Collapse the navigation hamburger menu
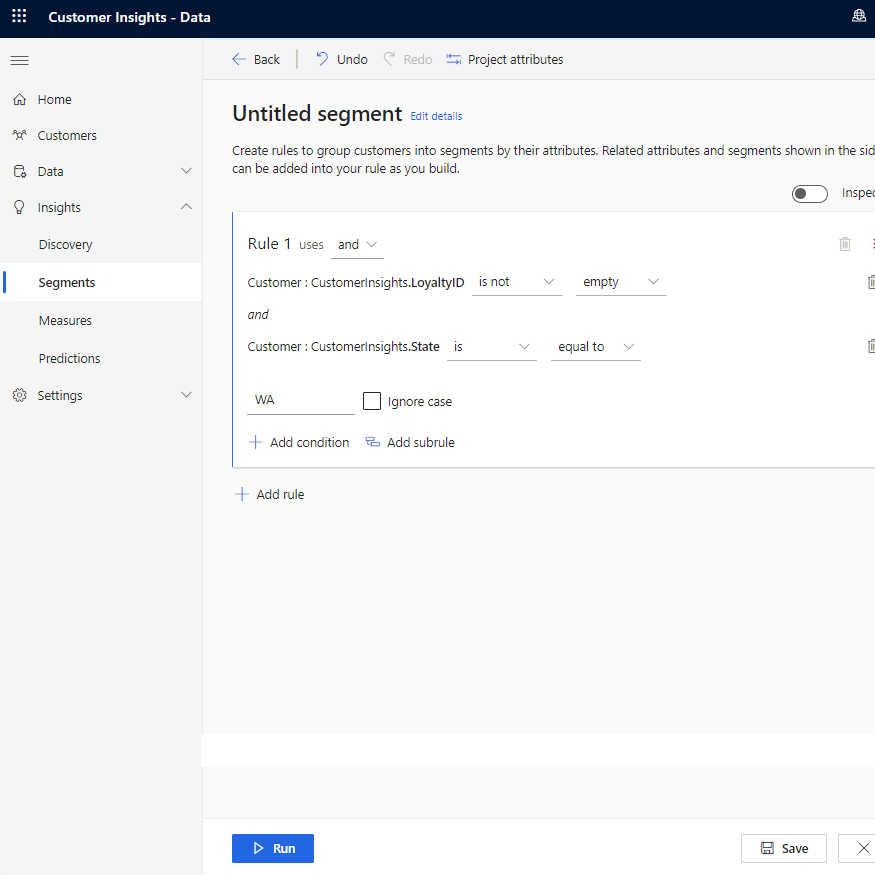 [20, 60]
